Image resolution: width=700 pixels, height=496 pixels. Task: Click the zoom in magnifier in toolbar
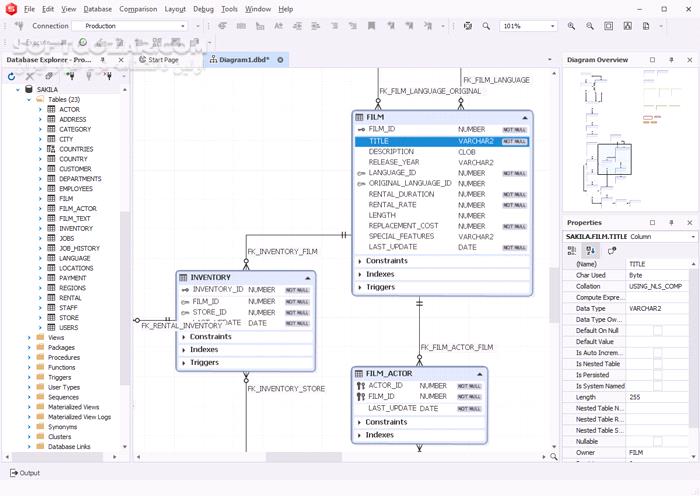[x=571, y=26]
